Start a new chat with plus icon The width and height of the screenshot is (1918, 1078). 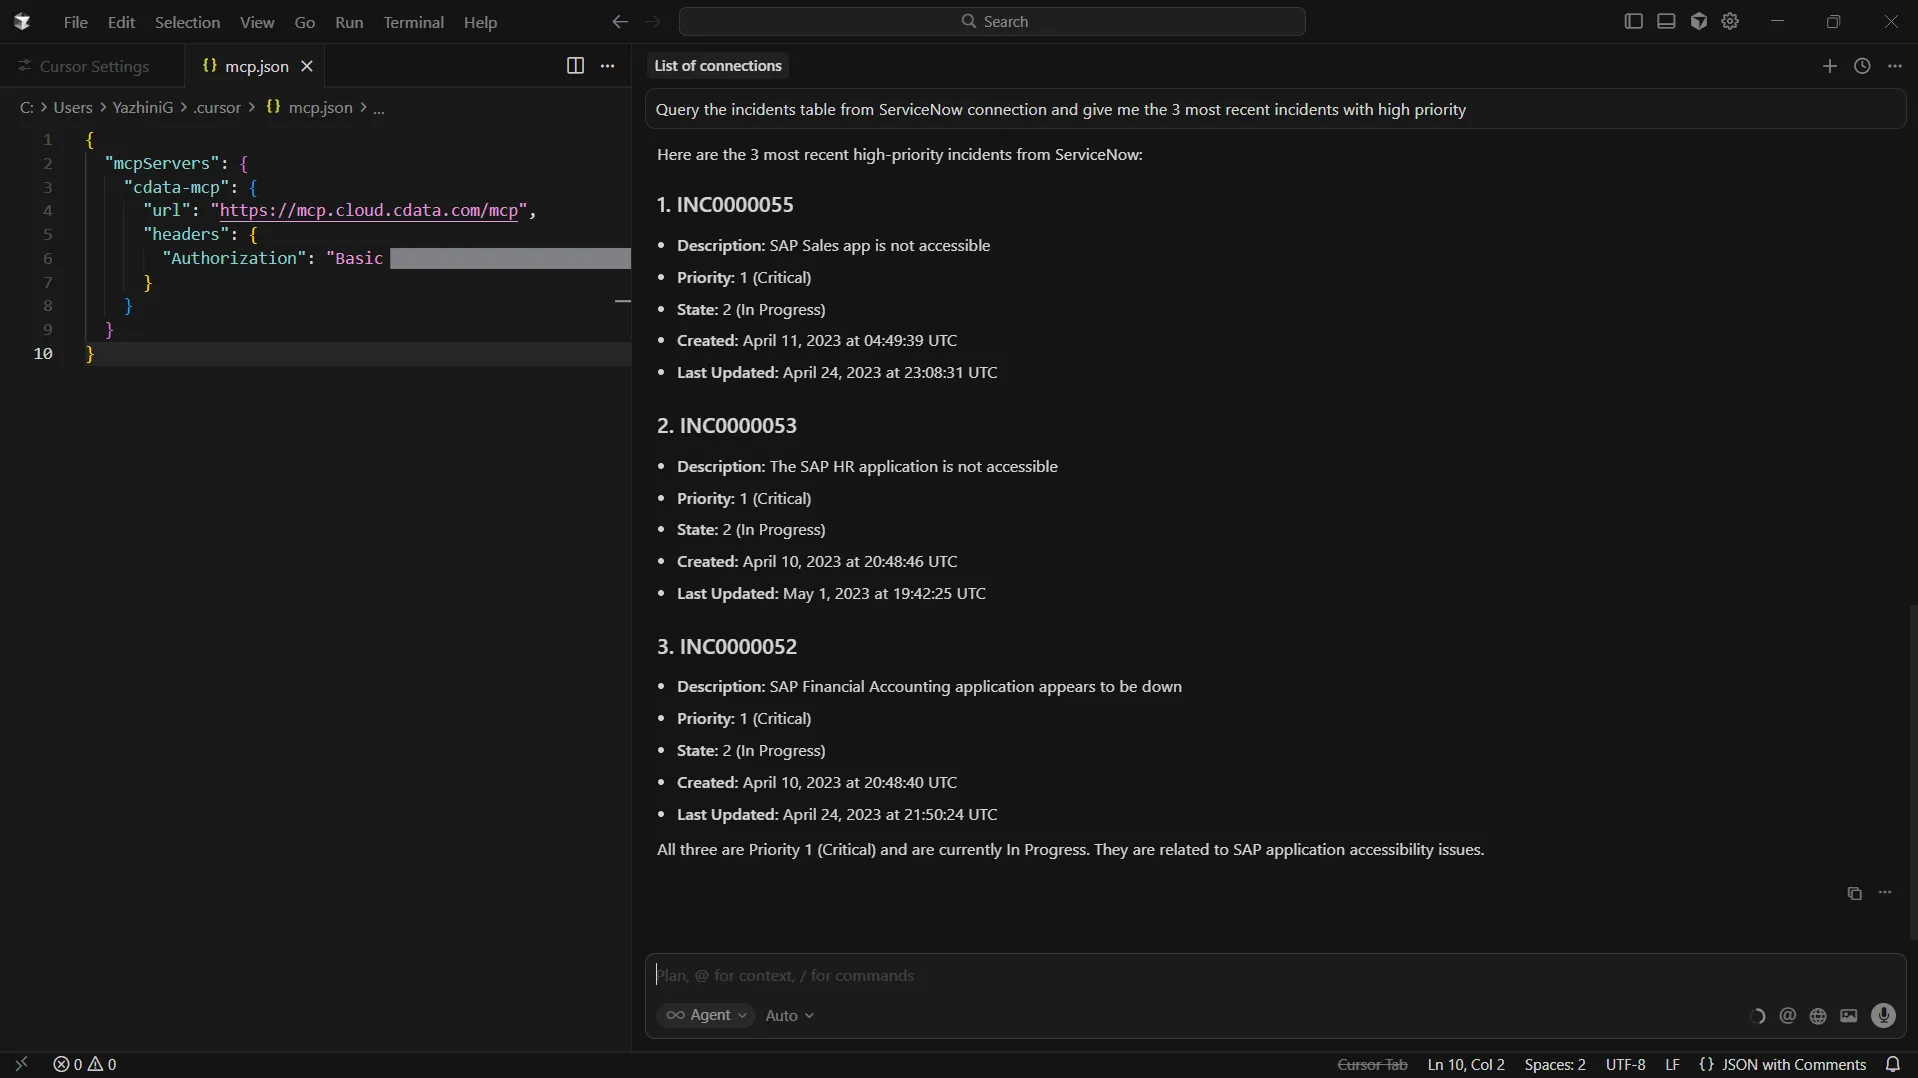tap(1829, 66)
